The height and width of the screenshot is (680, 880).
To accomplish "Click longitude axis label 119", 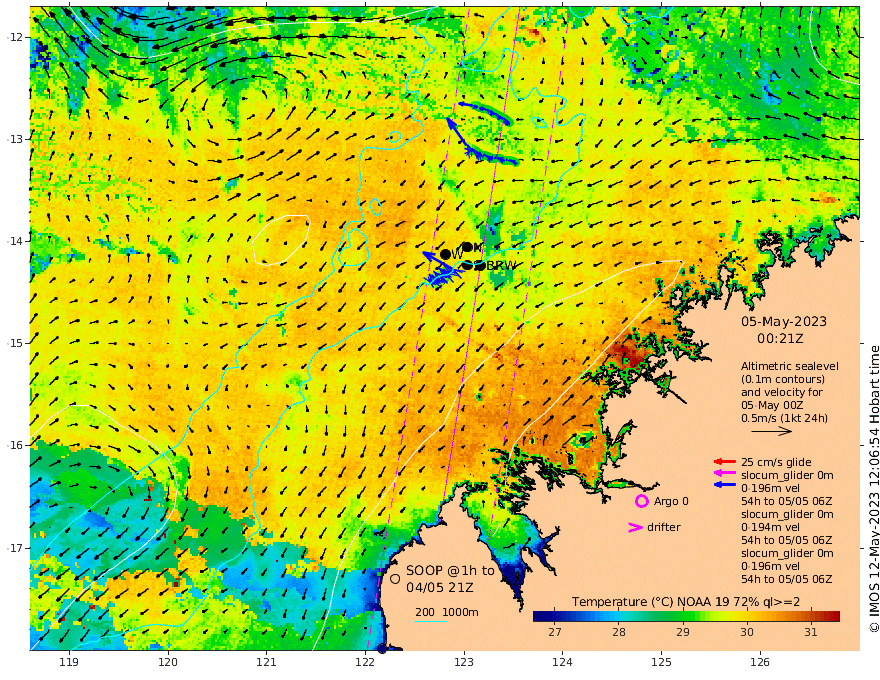I will point(69,662).
